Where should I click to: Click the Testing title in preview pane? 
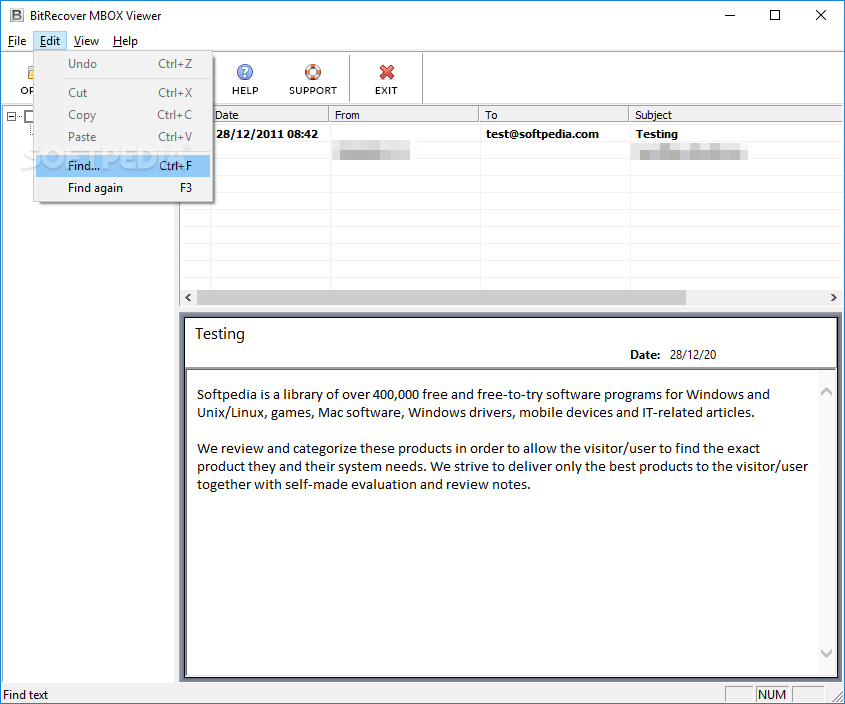tap(219, 334)
